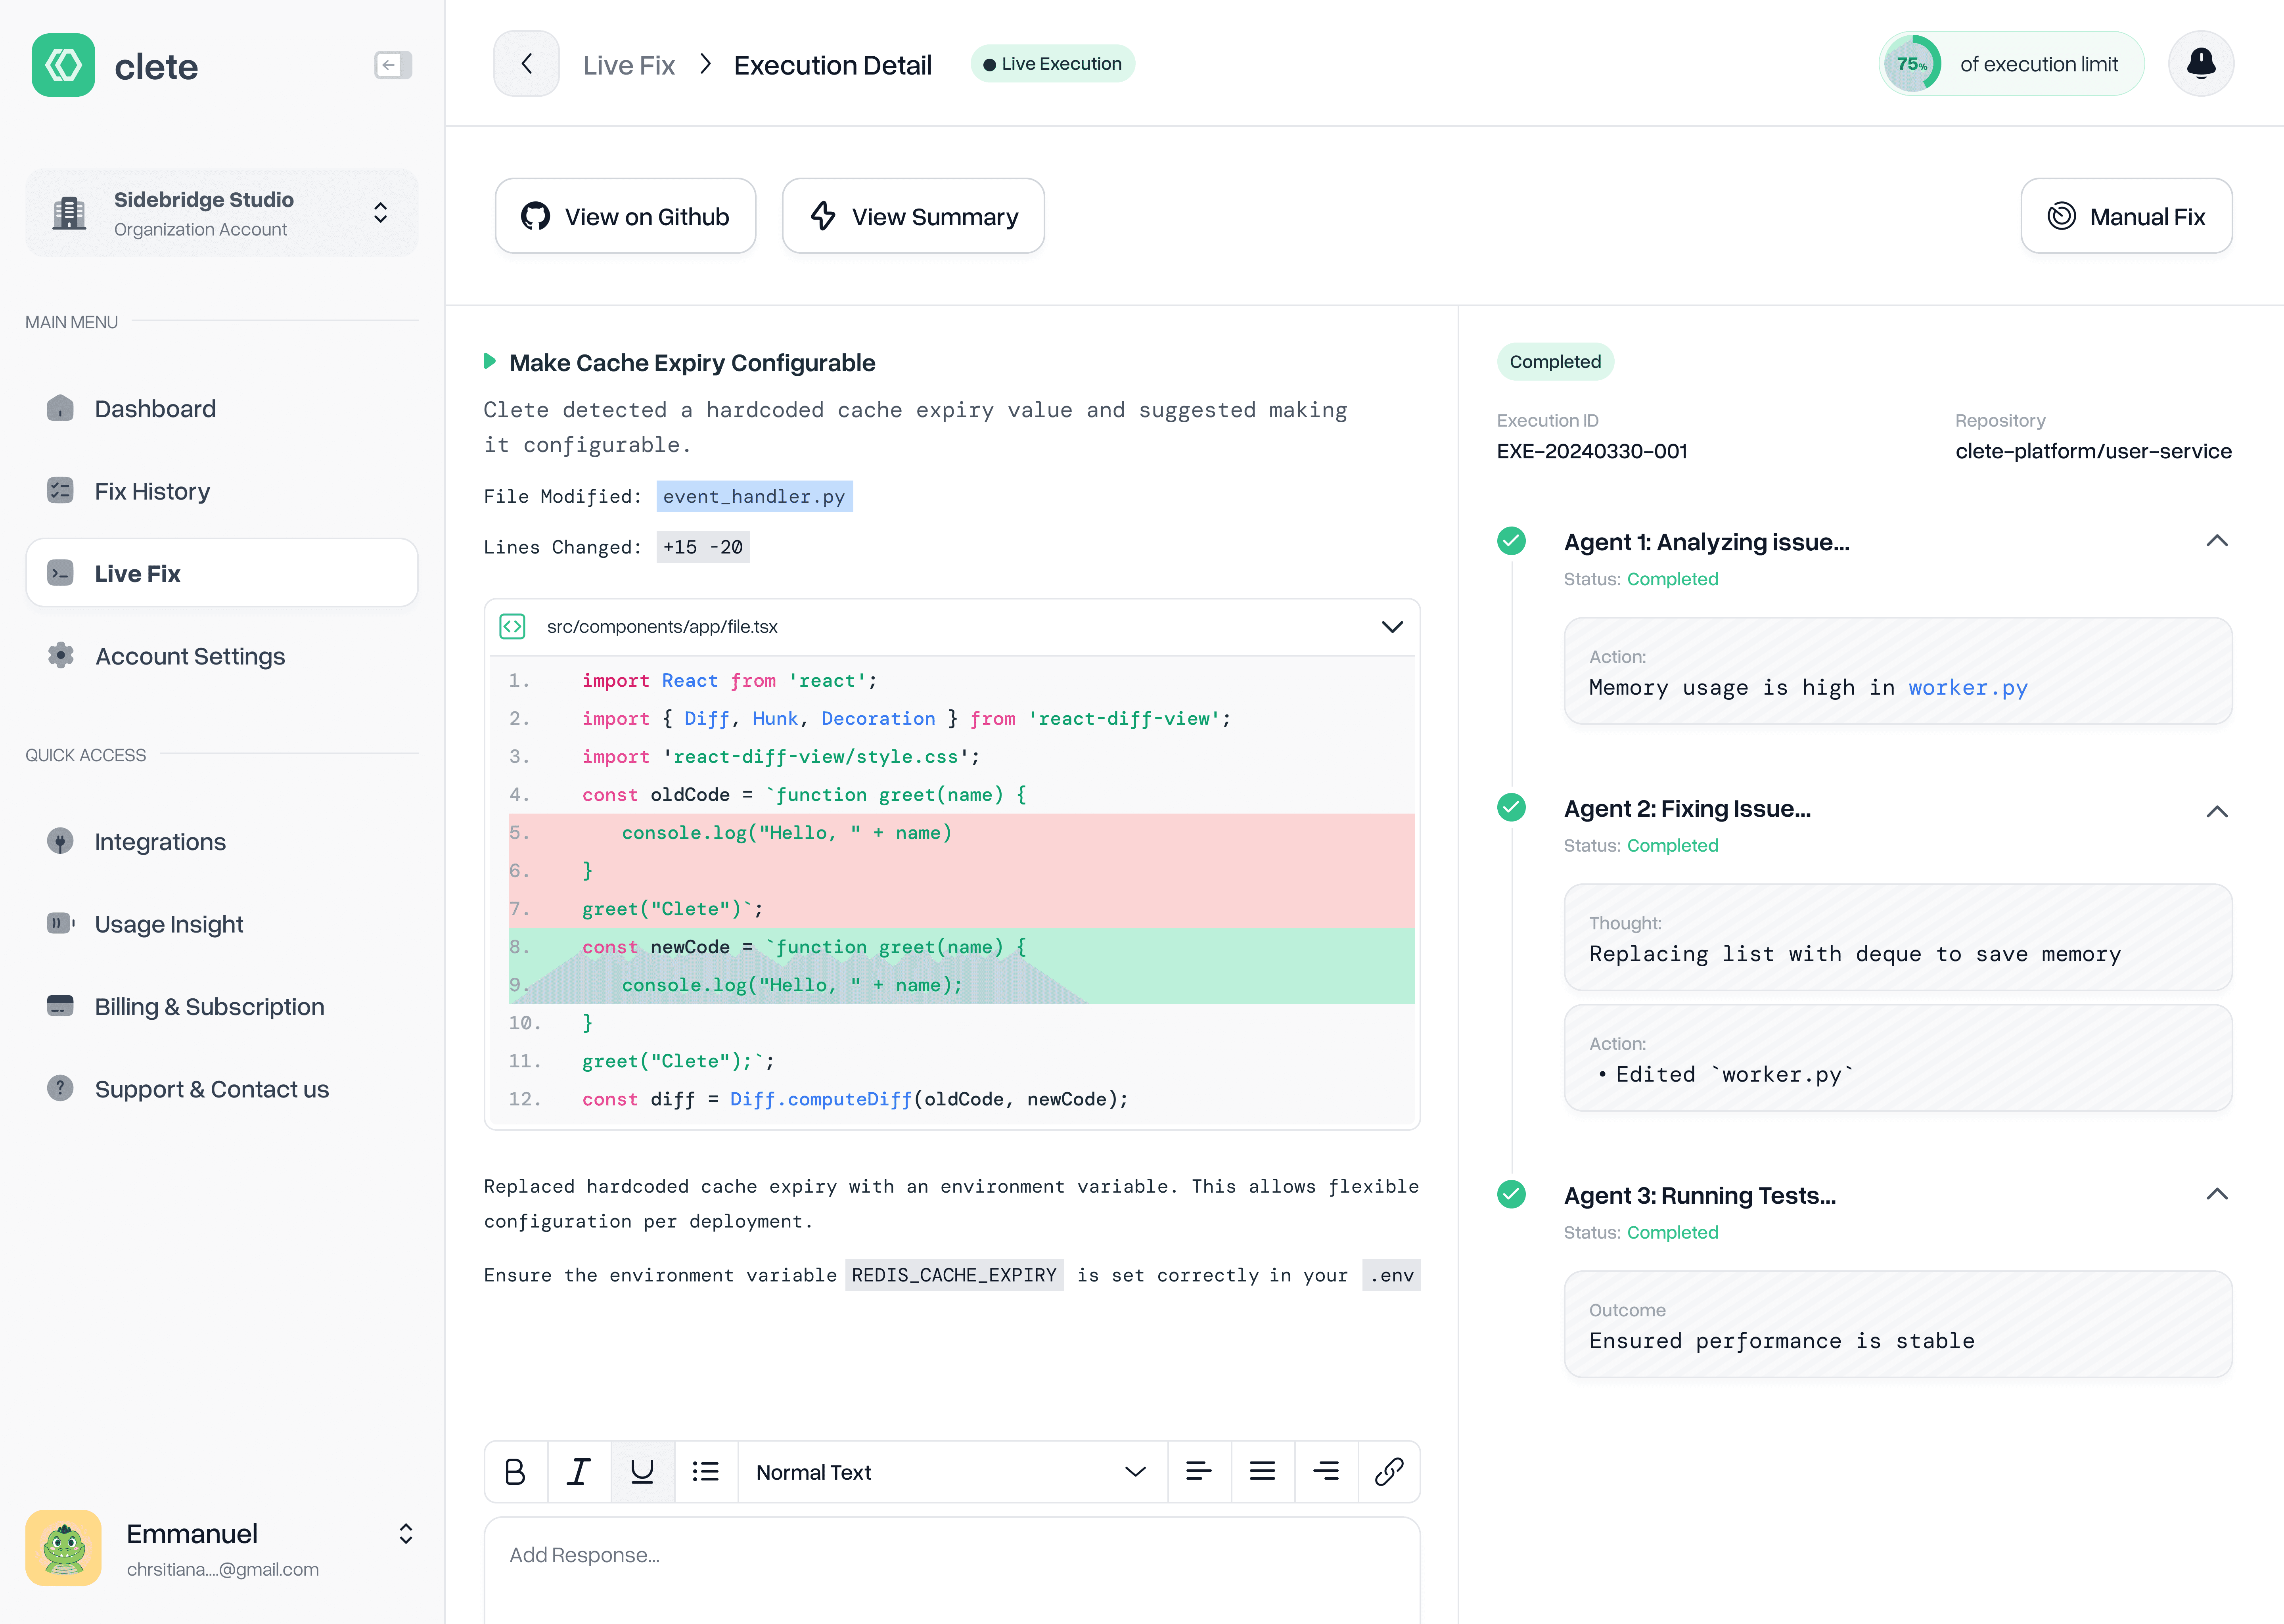Click the Manual Fix button
This screenshot has width=2284, height=1624.
[x=2126, y=216]
